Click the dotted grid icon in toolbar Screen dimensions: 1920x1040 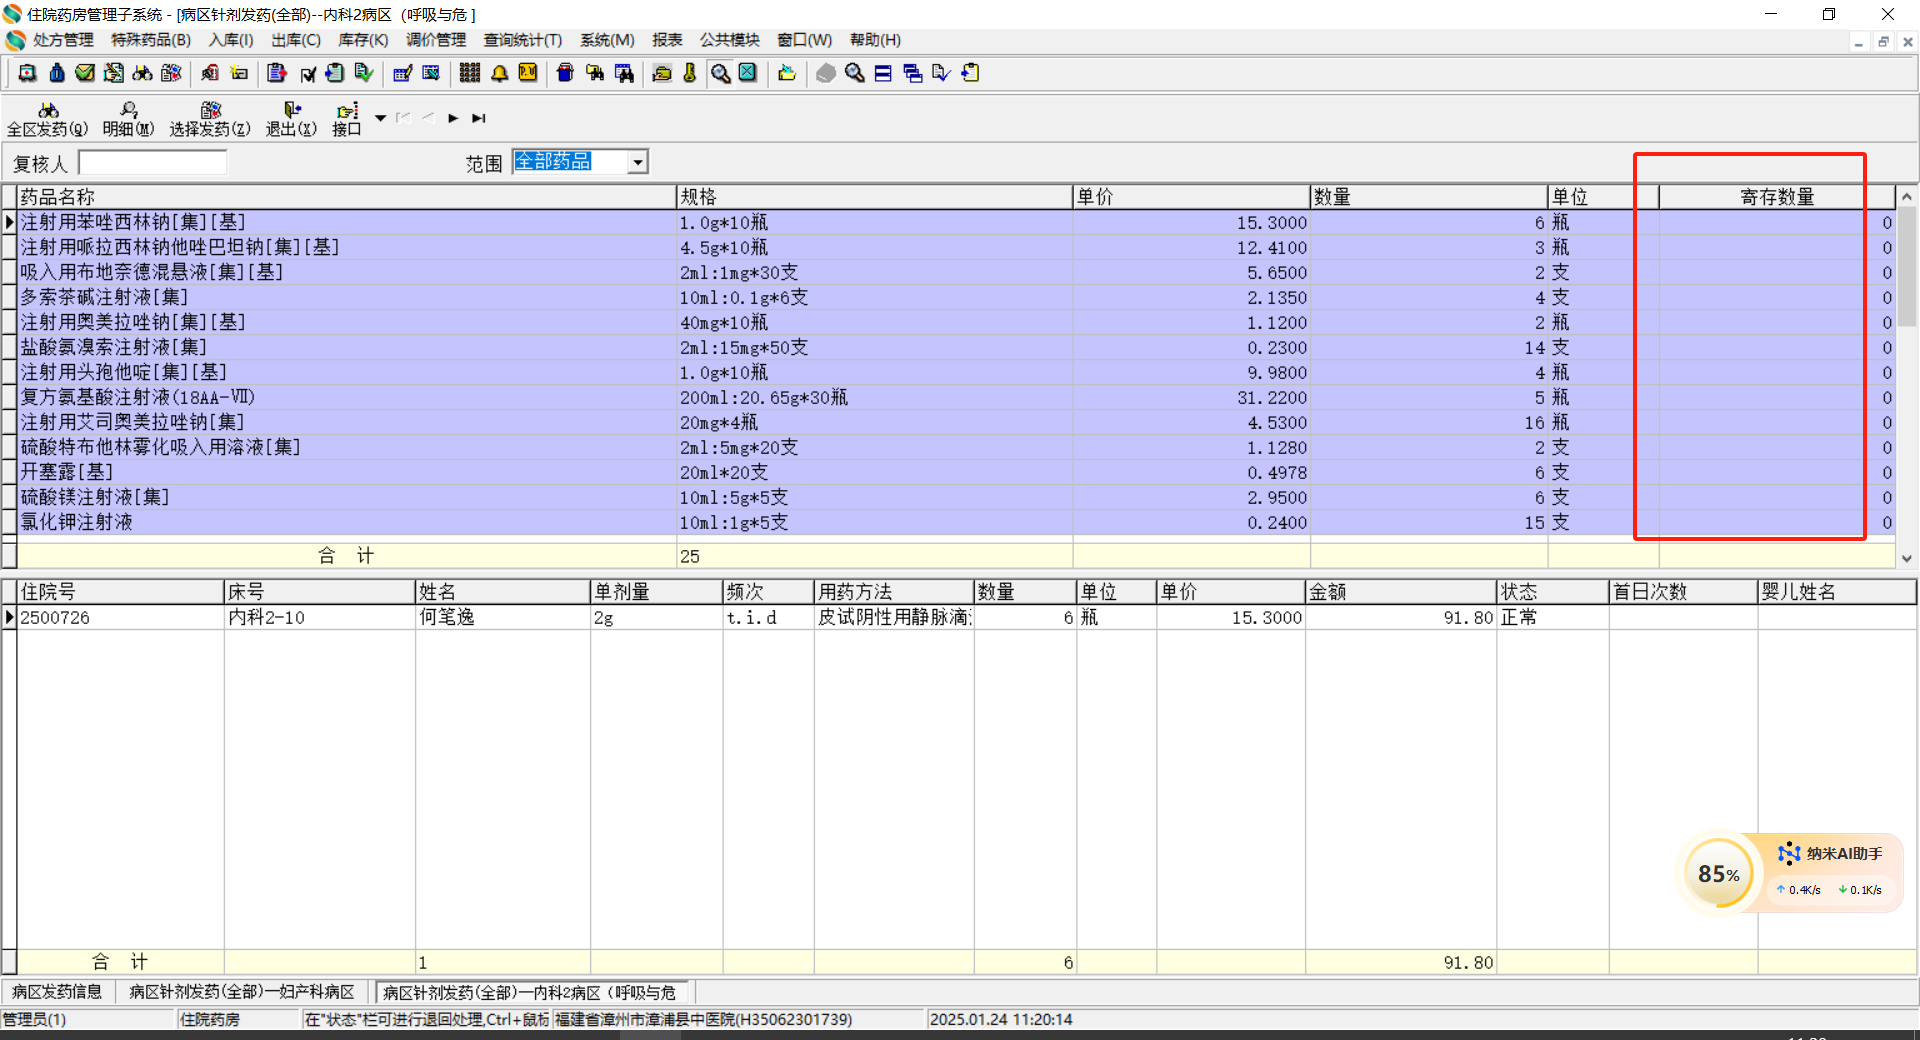click(x=470, y=73)
